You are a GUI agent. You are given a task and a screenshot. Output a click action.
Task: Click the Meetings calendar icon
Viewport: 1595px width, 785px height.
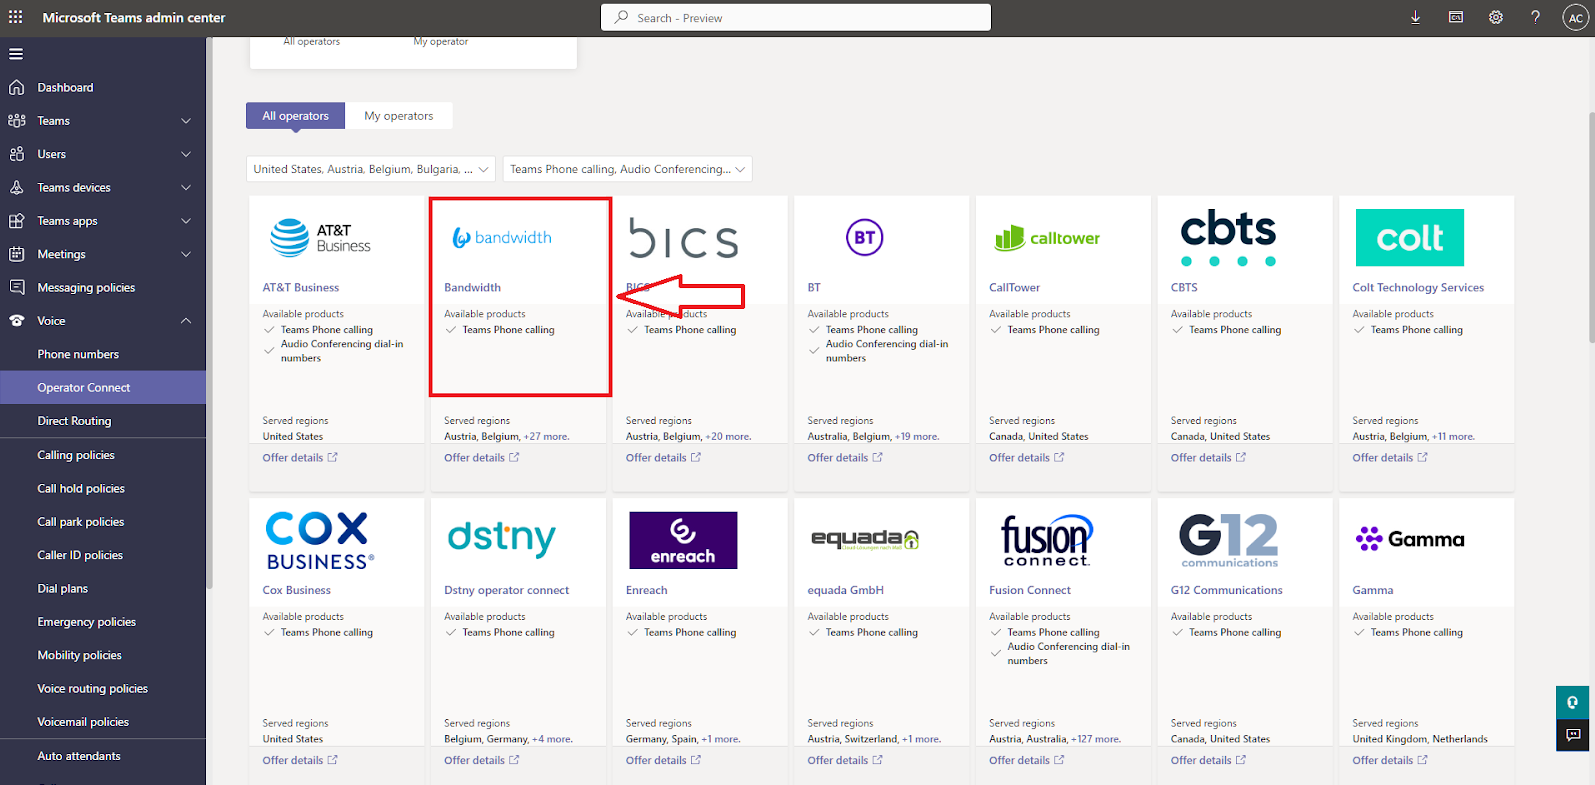tap(16, 254)
